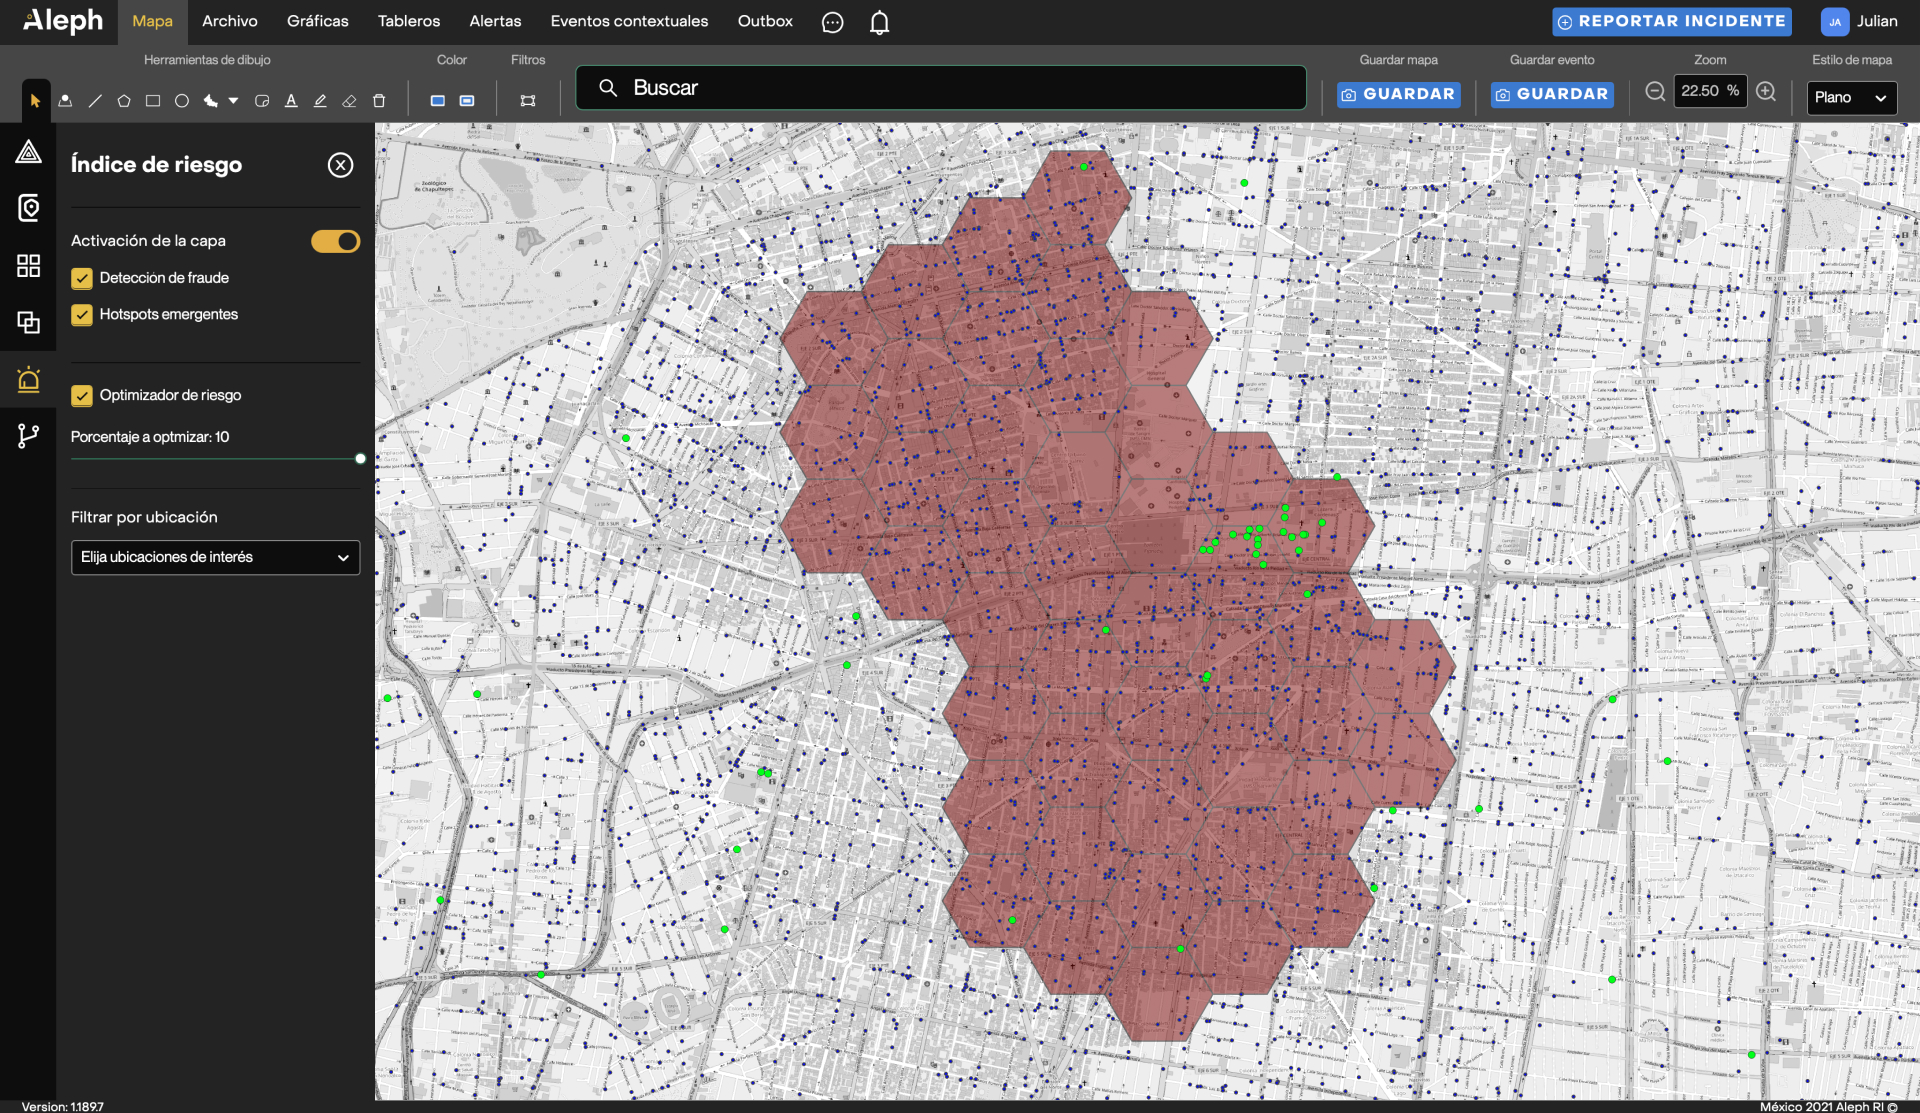The width and height of the screenshot is (1920, 1113).
Task: Select the place marker drawing tool
Action: point(65,101)
